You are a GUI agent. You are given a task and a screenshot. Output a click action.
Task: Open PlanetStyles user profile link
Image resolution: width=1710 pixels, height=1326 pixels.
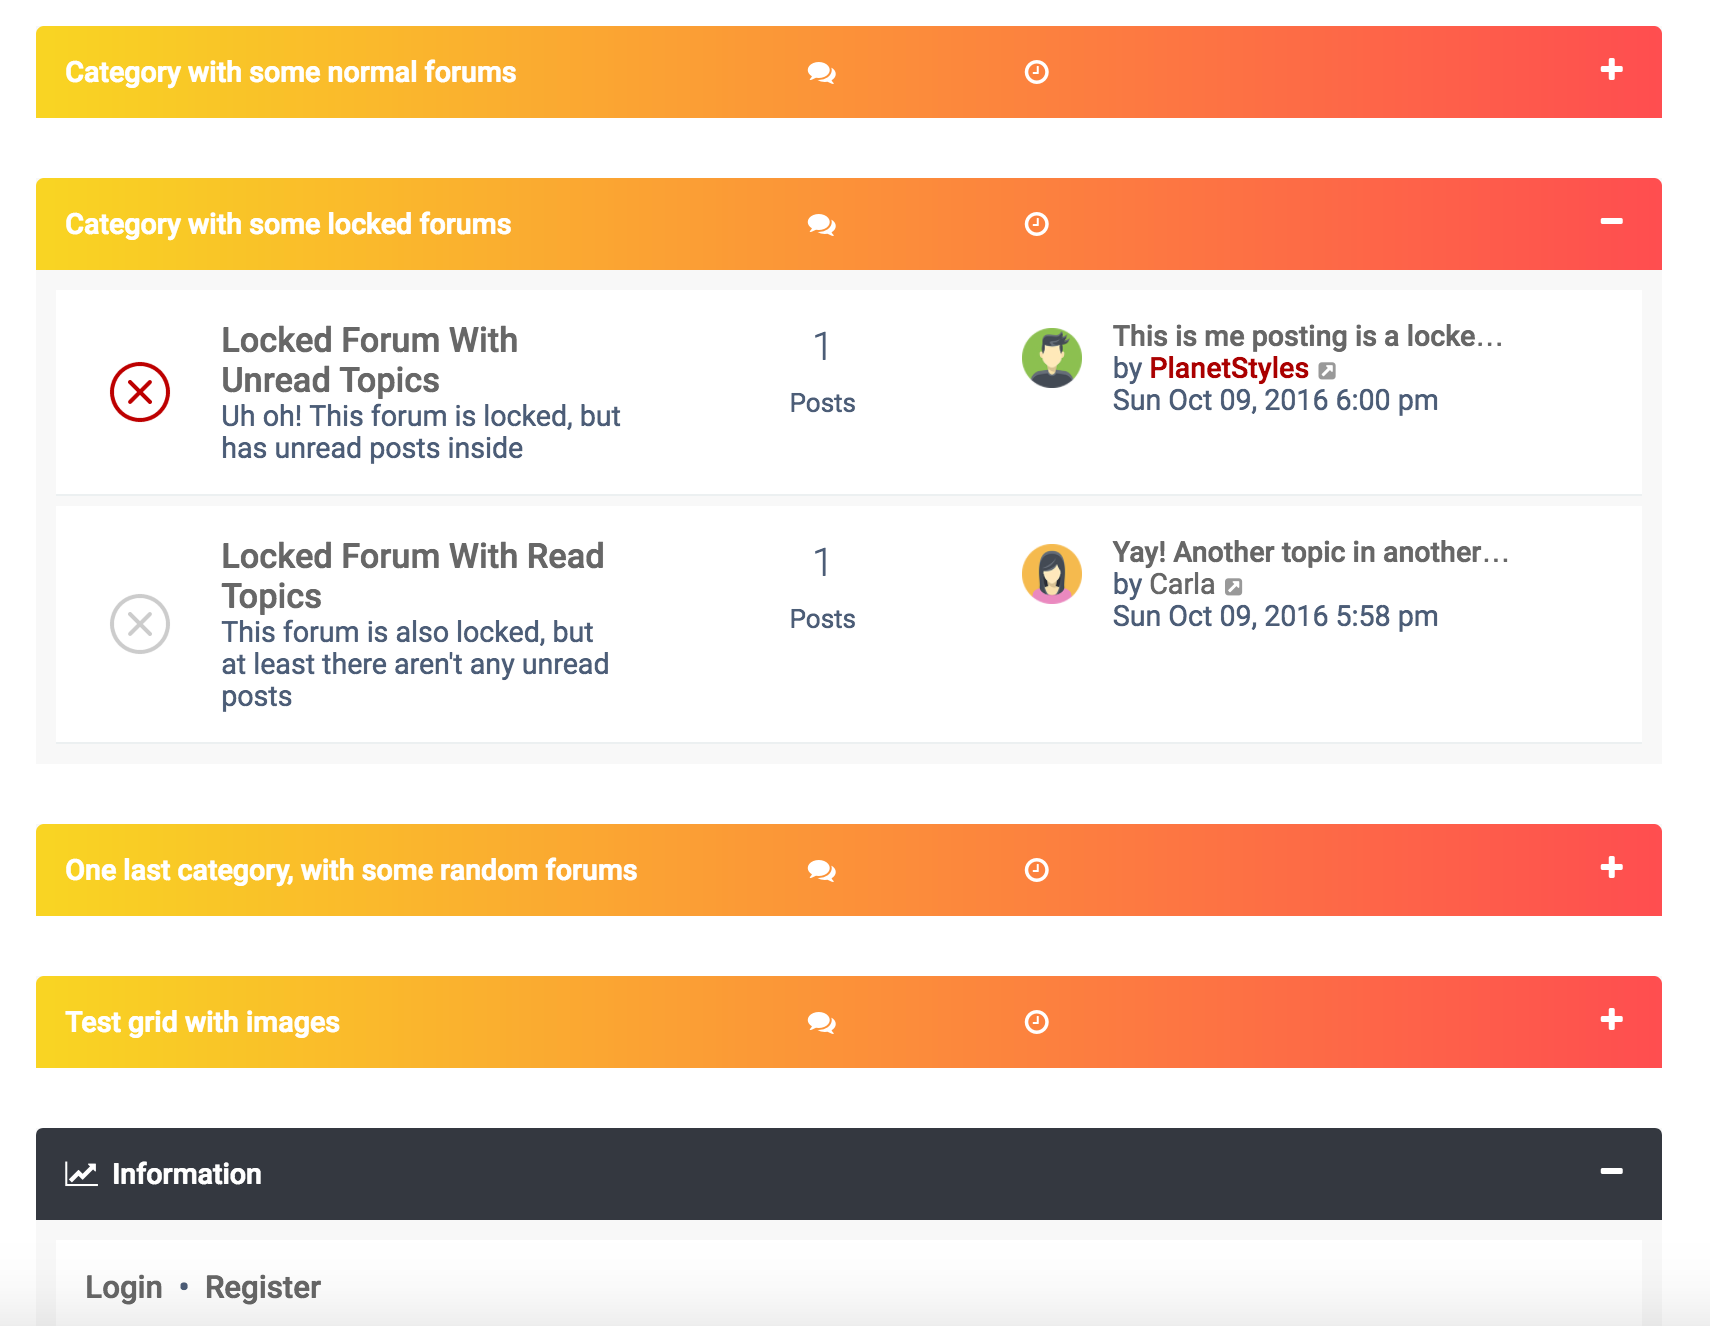coord(1229,368)
